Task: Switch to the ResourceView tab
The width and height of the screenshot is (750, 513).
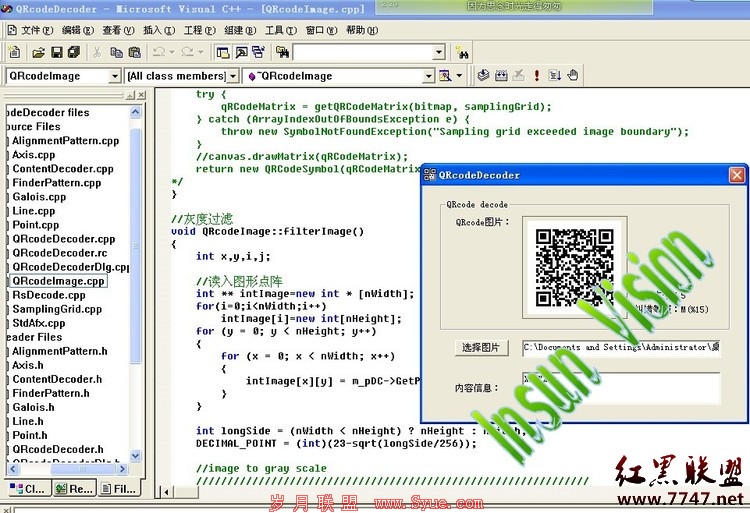Action: (75, 489)
